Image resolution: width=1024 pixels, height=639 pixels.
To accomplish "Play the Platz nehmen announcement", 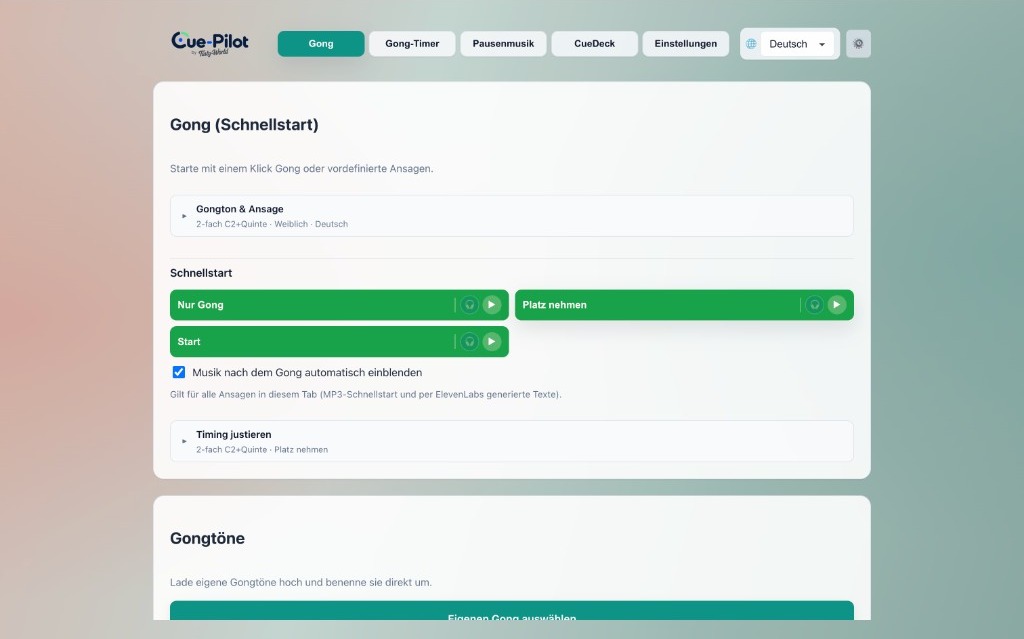I will click(x=837, y=305).
